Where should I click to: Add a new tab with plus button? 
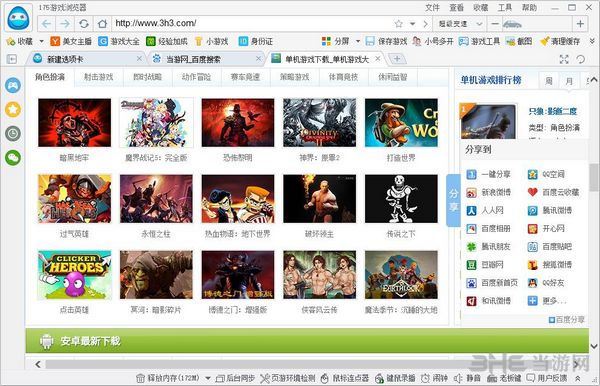397,59
